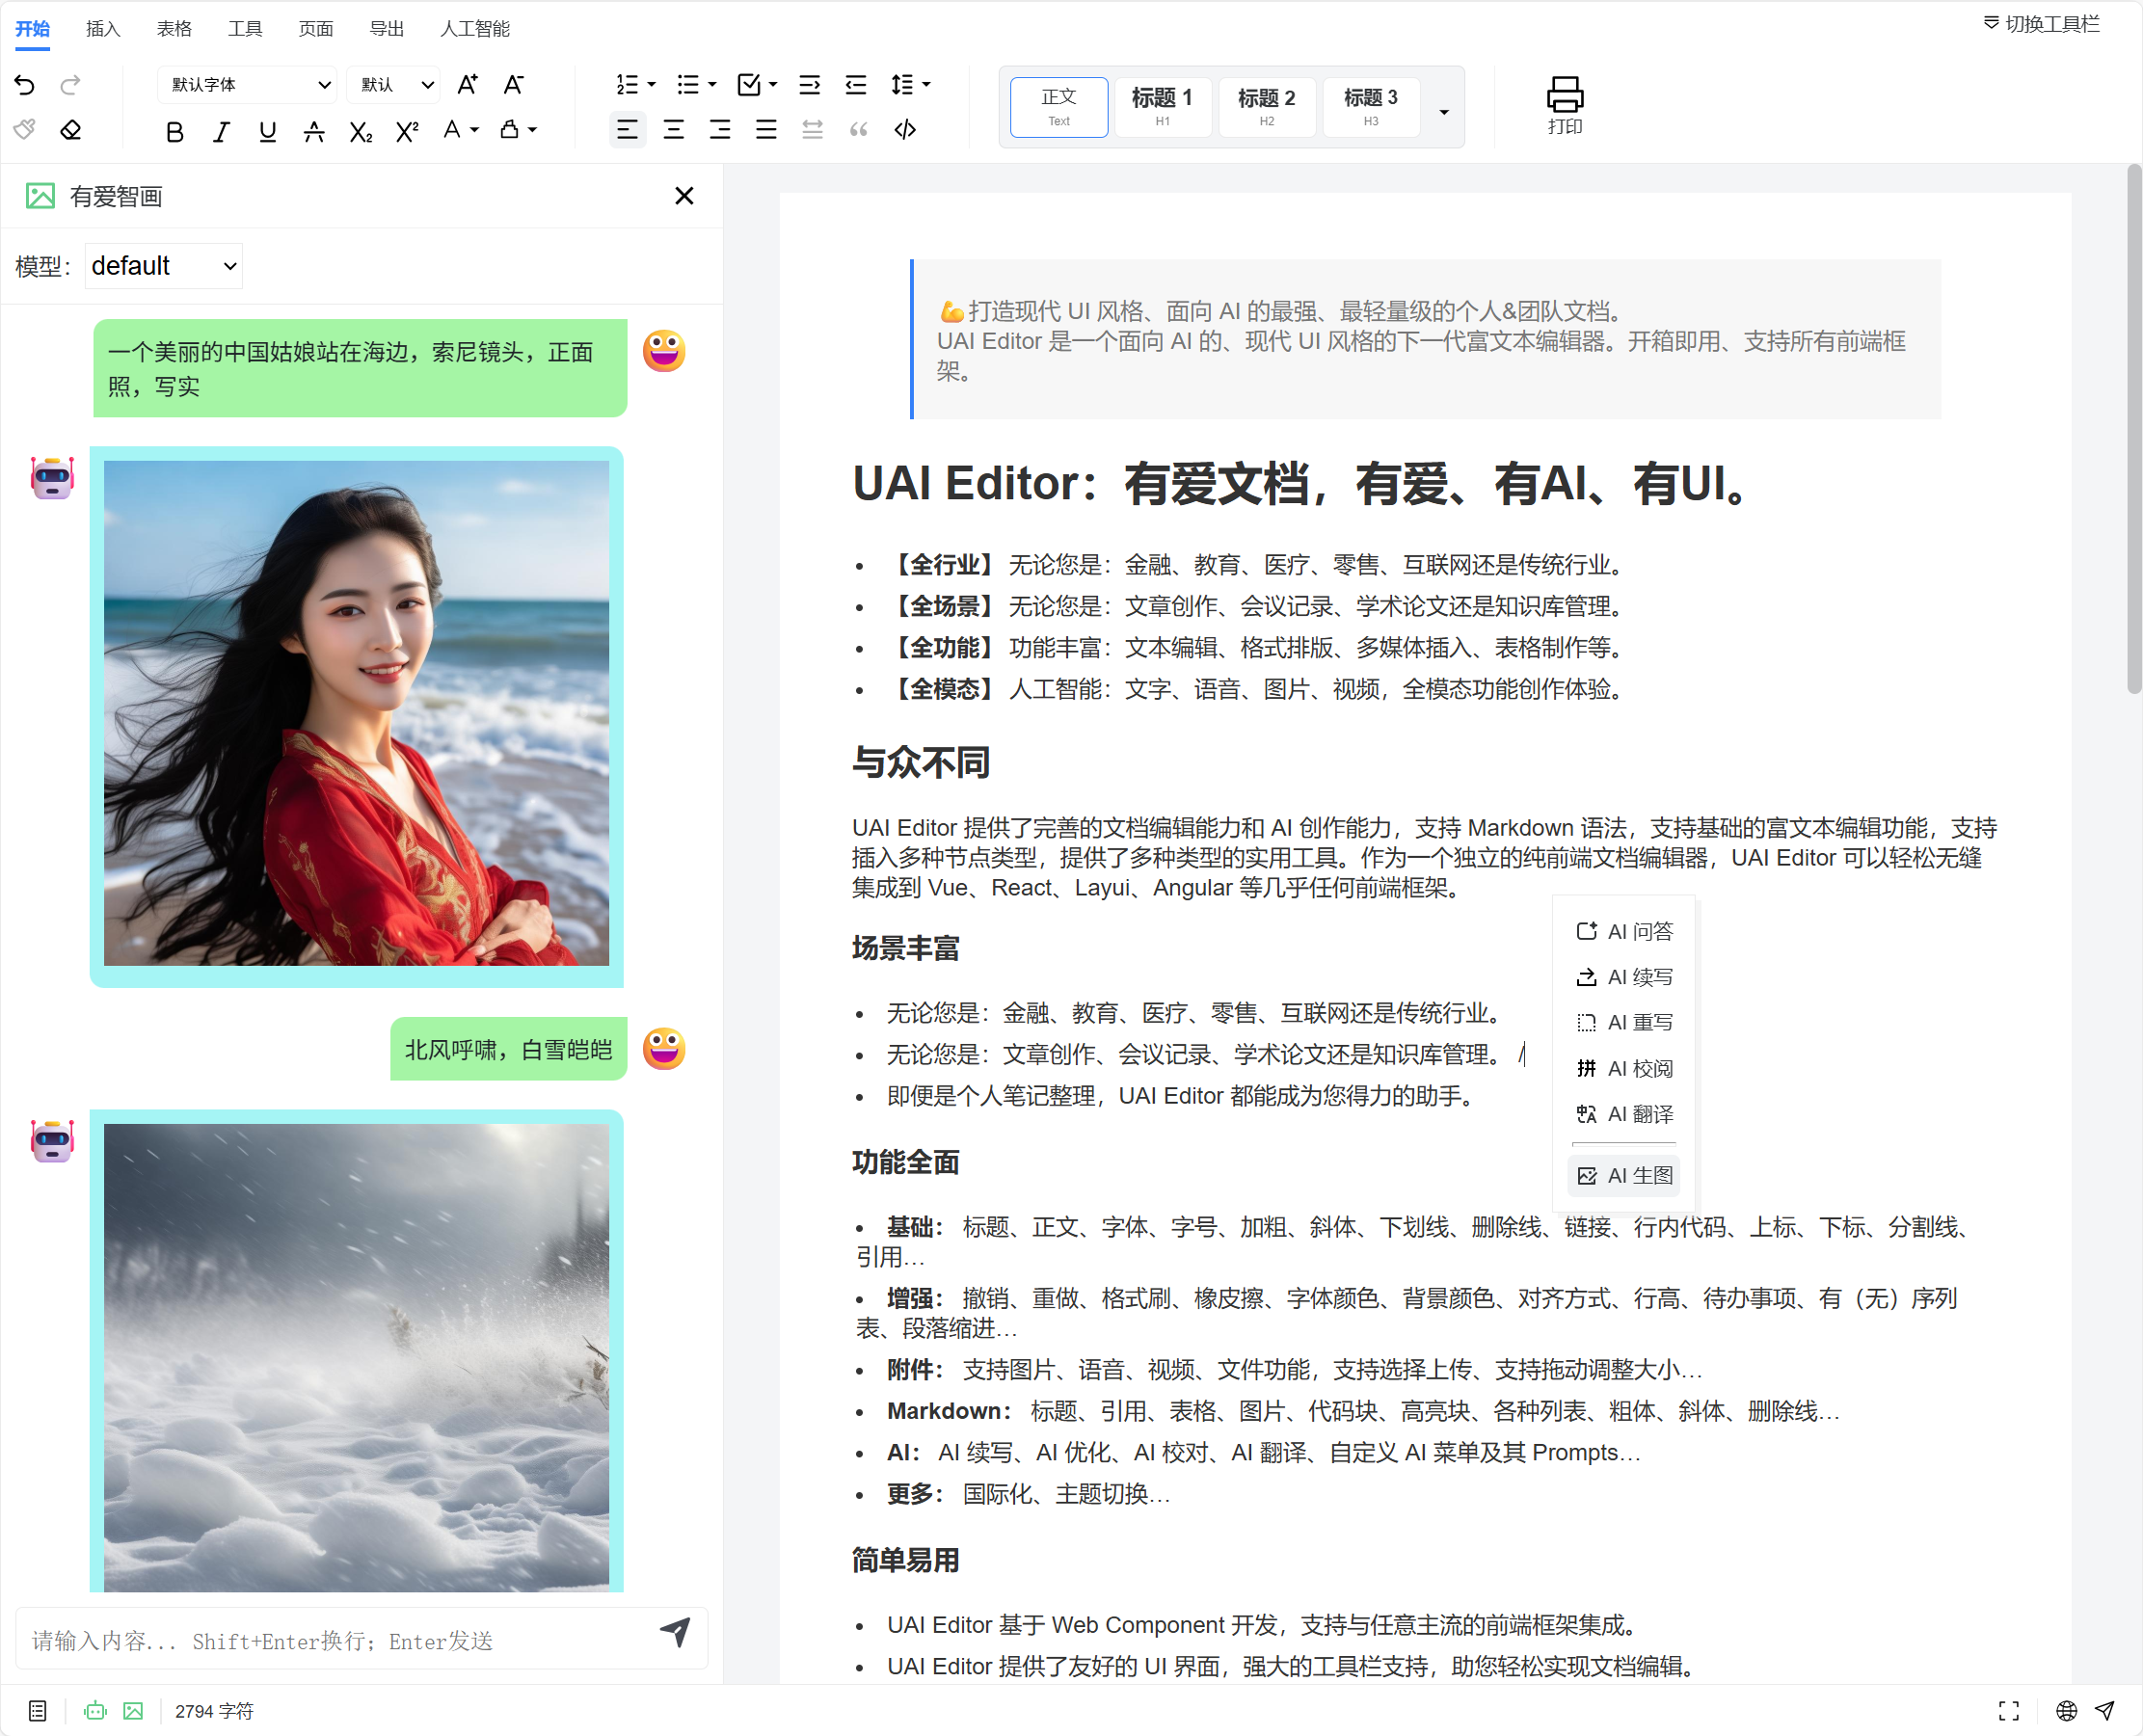Click 切换工具栏 to switch toolbar
The height and width of the screenshot is (1736, 2143).
2042,24
